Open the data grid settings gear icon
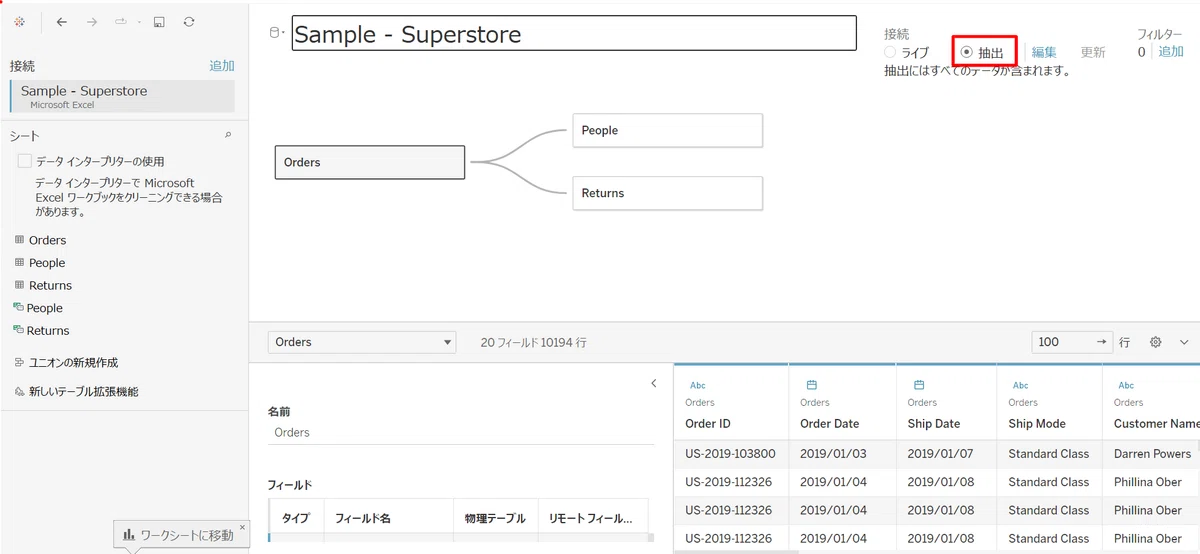 (x=1156, y=342)
